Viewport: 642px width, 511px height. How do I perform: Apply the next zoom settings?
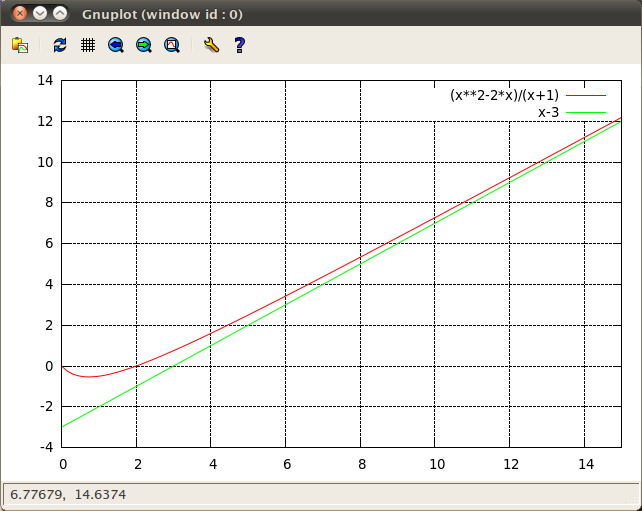144,45
